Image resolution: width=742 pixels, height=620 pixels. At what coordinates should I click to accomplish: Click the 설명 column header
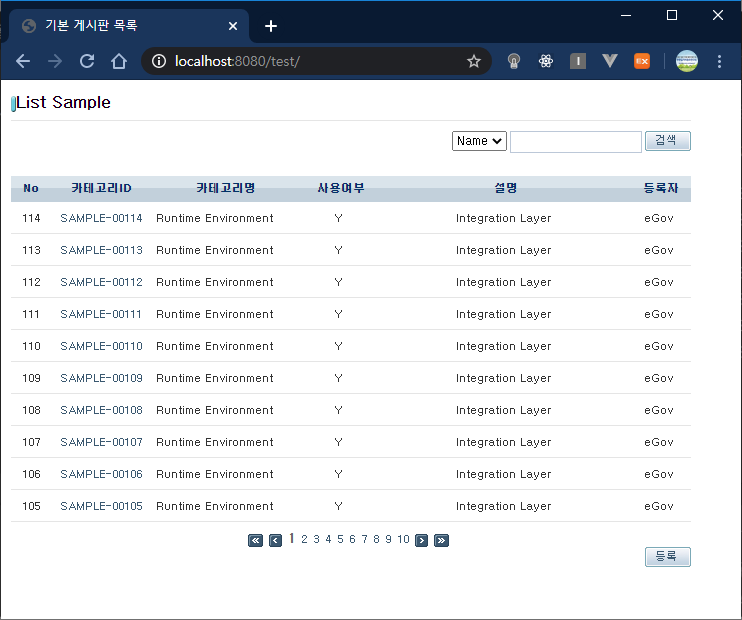click(505, 188)
